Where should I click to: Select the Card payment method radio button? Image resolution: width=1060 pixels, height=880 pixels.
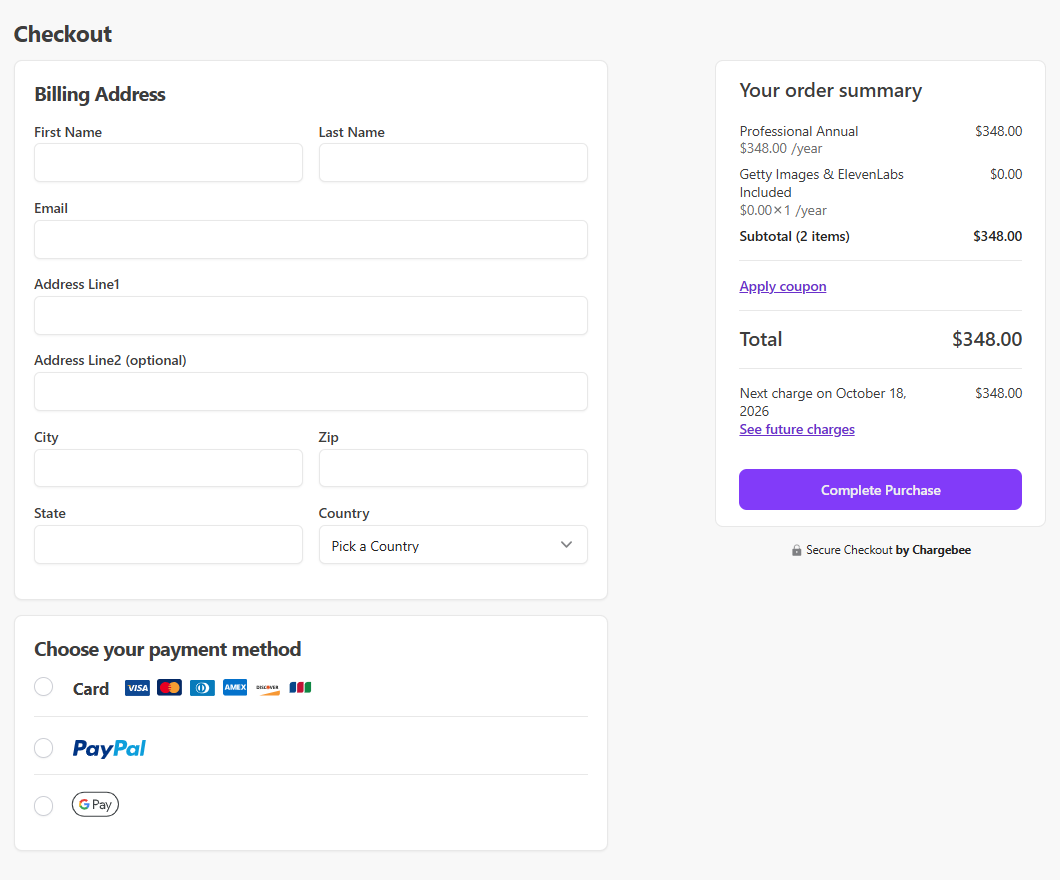click(x=43, y=687)
